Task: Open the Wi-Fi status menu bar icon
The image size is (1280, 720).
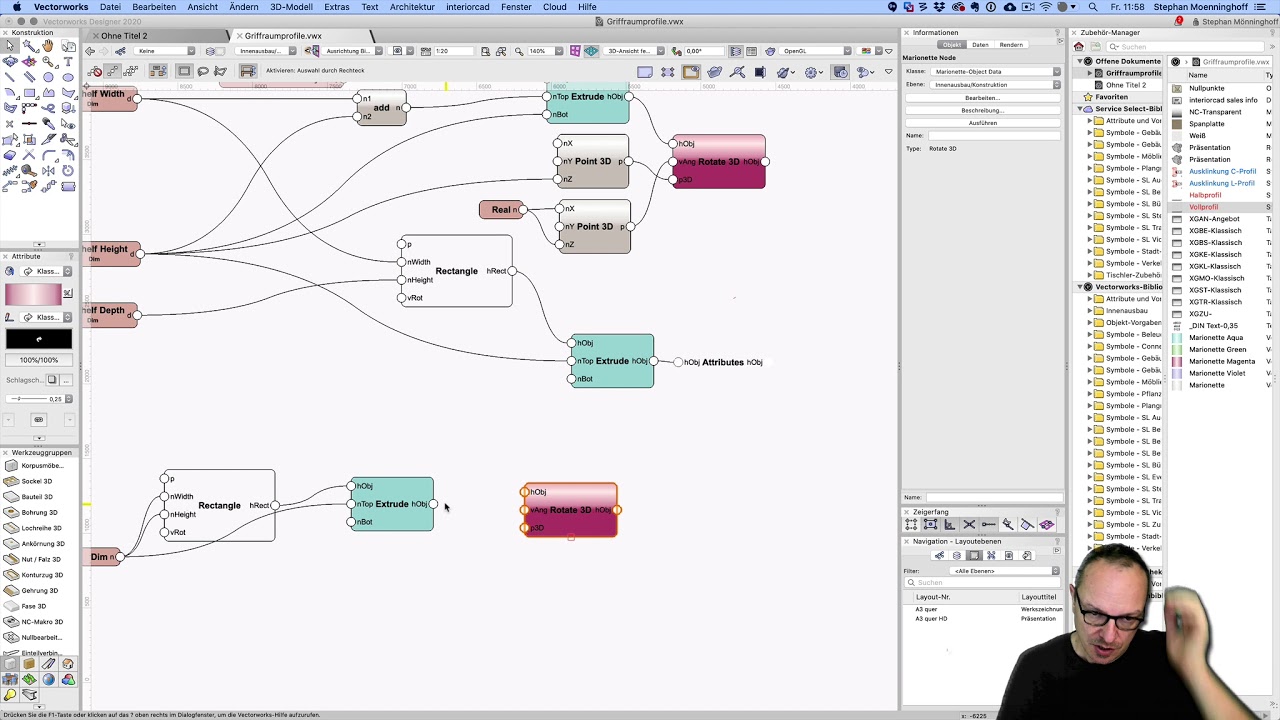Action: coord(1046,7)
